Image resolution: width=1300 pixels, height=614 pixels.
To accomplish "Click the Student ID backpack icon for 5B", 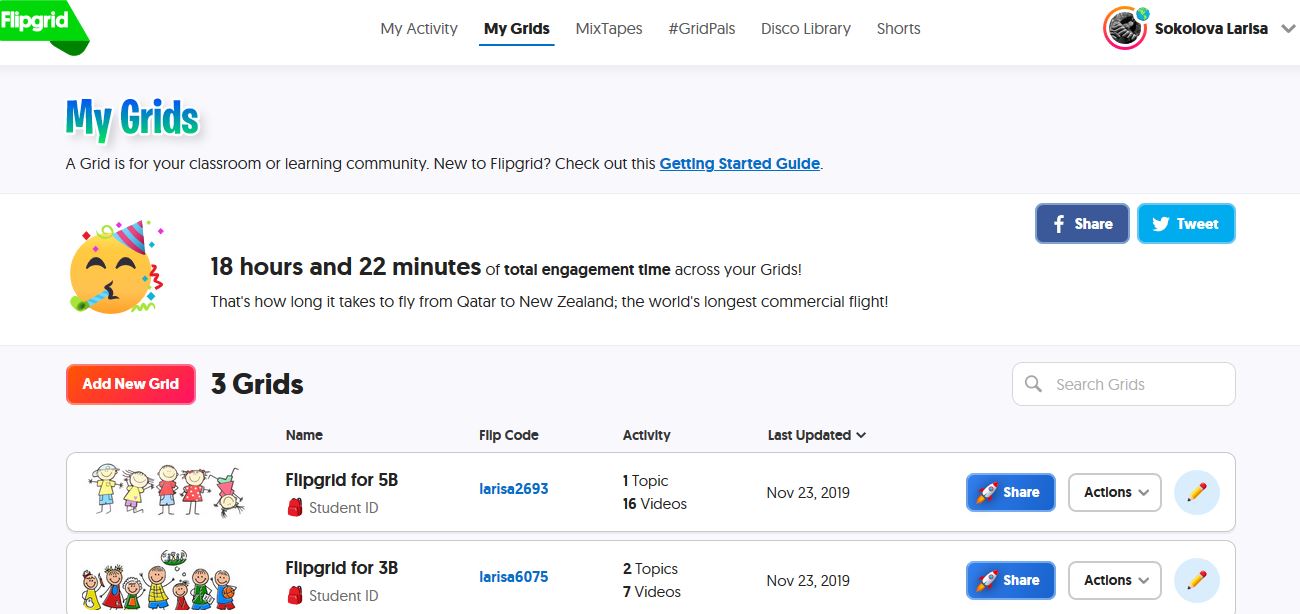I will tap(295, 508).
